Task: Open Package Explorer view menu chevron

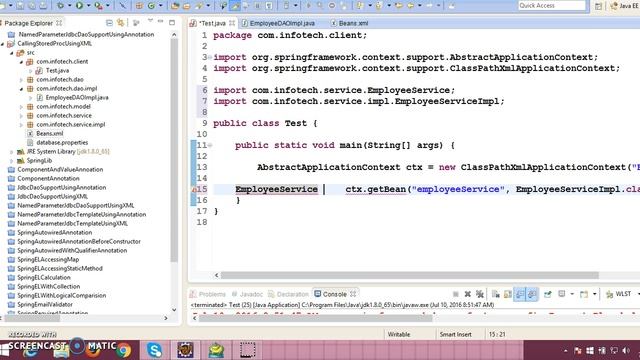Action: click(150, 21)
